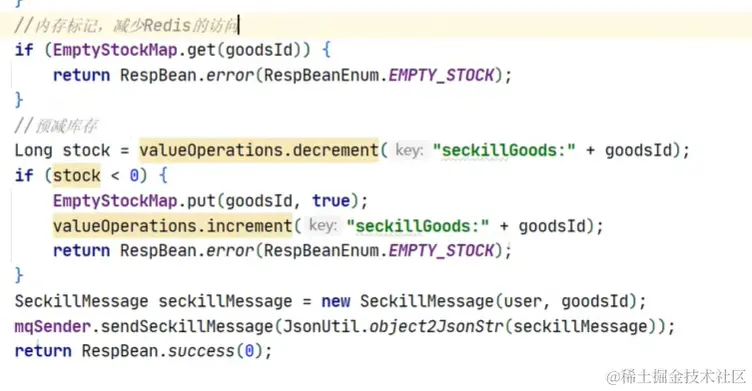Click the sendSeckillMessage method name
Image resolution: width=752 pixels, height=391 pixels.
click(187, 327)
